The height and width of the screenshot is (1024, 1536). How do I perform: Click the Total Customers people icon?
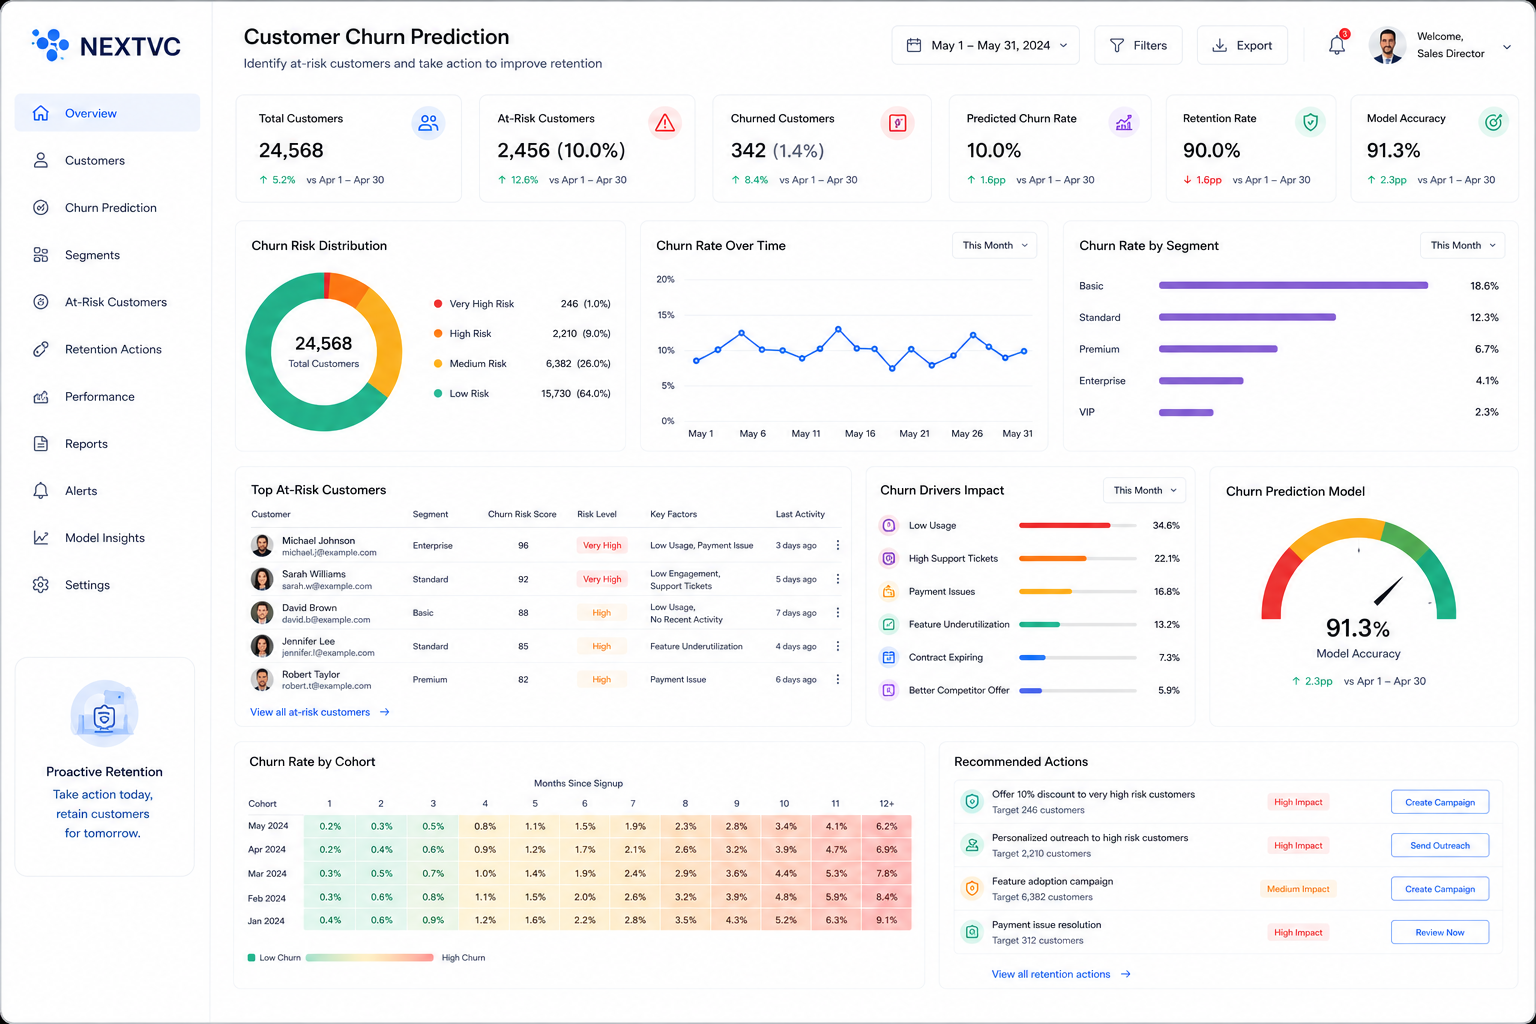point(428,123)
